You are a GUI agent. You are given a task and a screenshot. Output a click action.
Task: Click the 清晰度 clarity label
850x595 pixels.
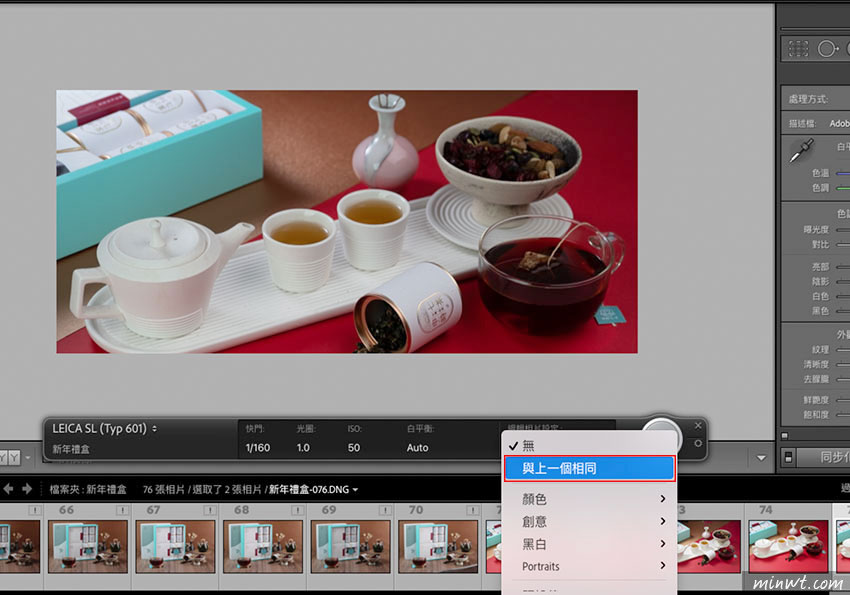point(816,364)
